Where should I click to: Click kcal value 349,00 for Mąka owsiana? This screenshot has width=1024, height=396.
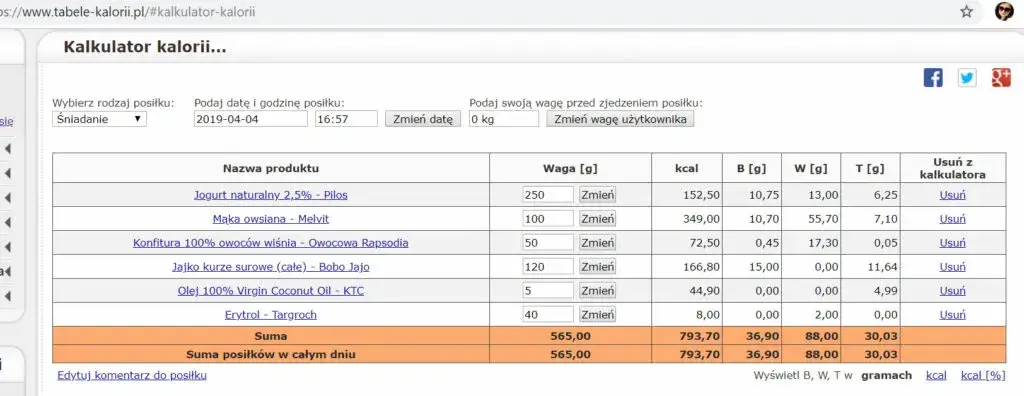click(x=701, y=219)
